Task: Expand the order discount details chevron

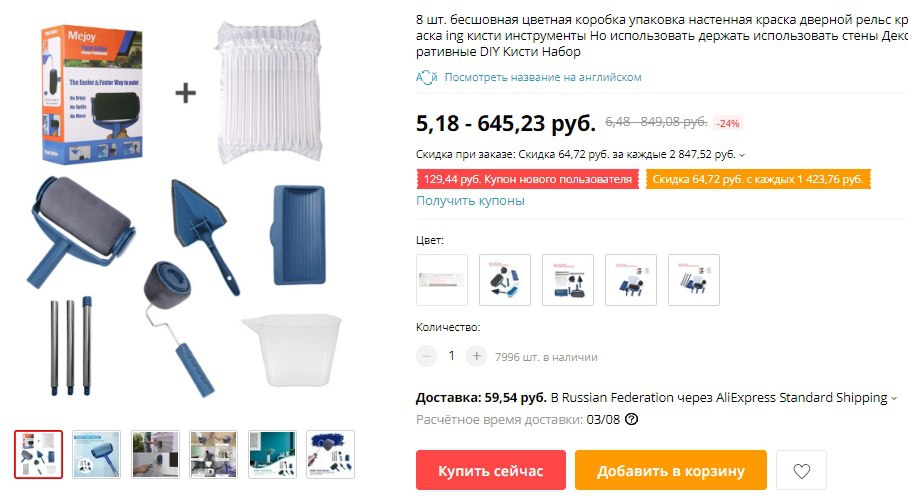Action: [742, 155]
